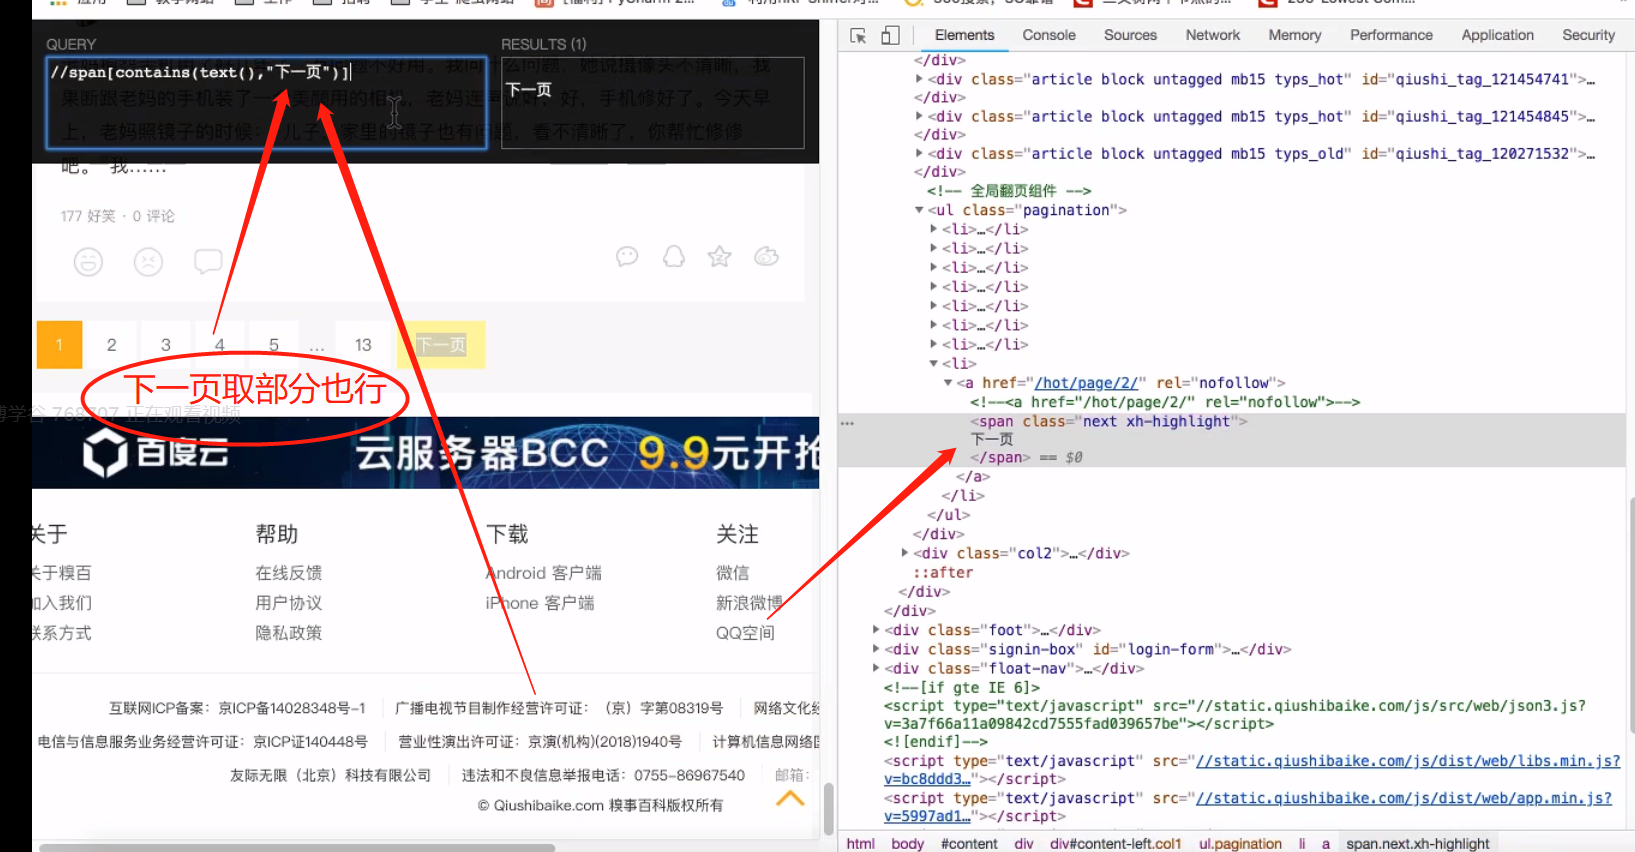Screen dimensions: 1635x852
Task: Switch to the Sources tab
Action: (1130, 35)
